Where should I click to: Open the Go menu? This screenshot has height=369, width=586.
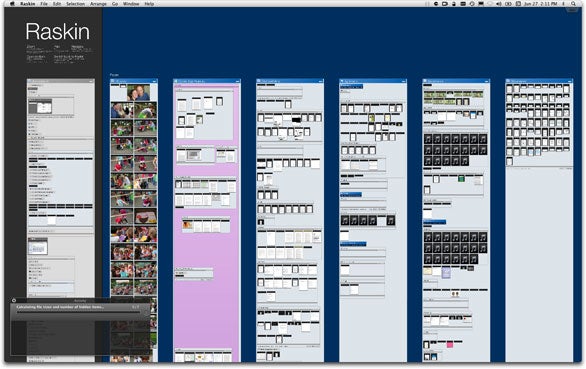(115, 4)
